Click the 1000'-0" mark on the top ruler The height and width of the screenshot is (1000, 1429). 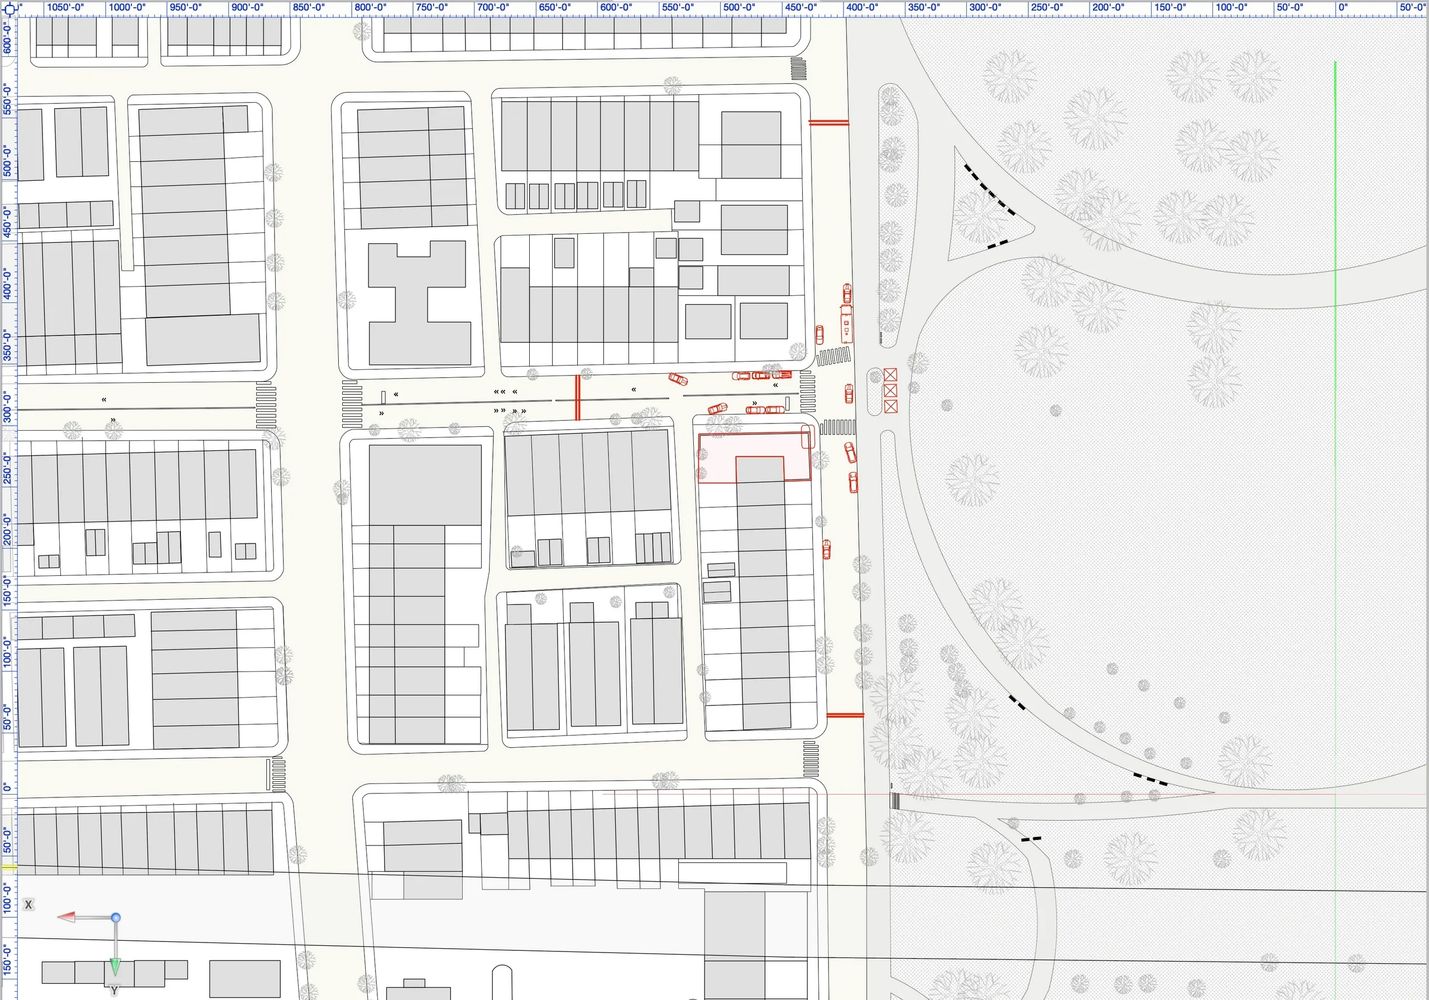point(127,7)
